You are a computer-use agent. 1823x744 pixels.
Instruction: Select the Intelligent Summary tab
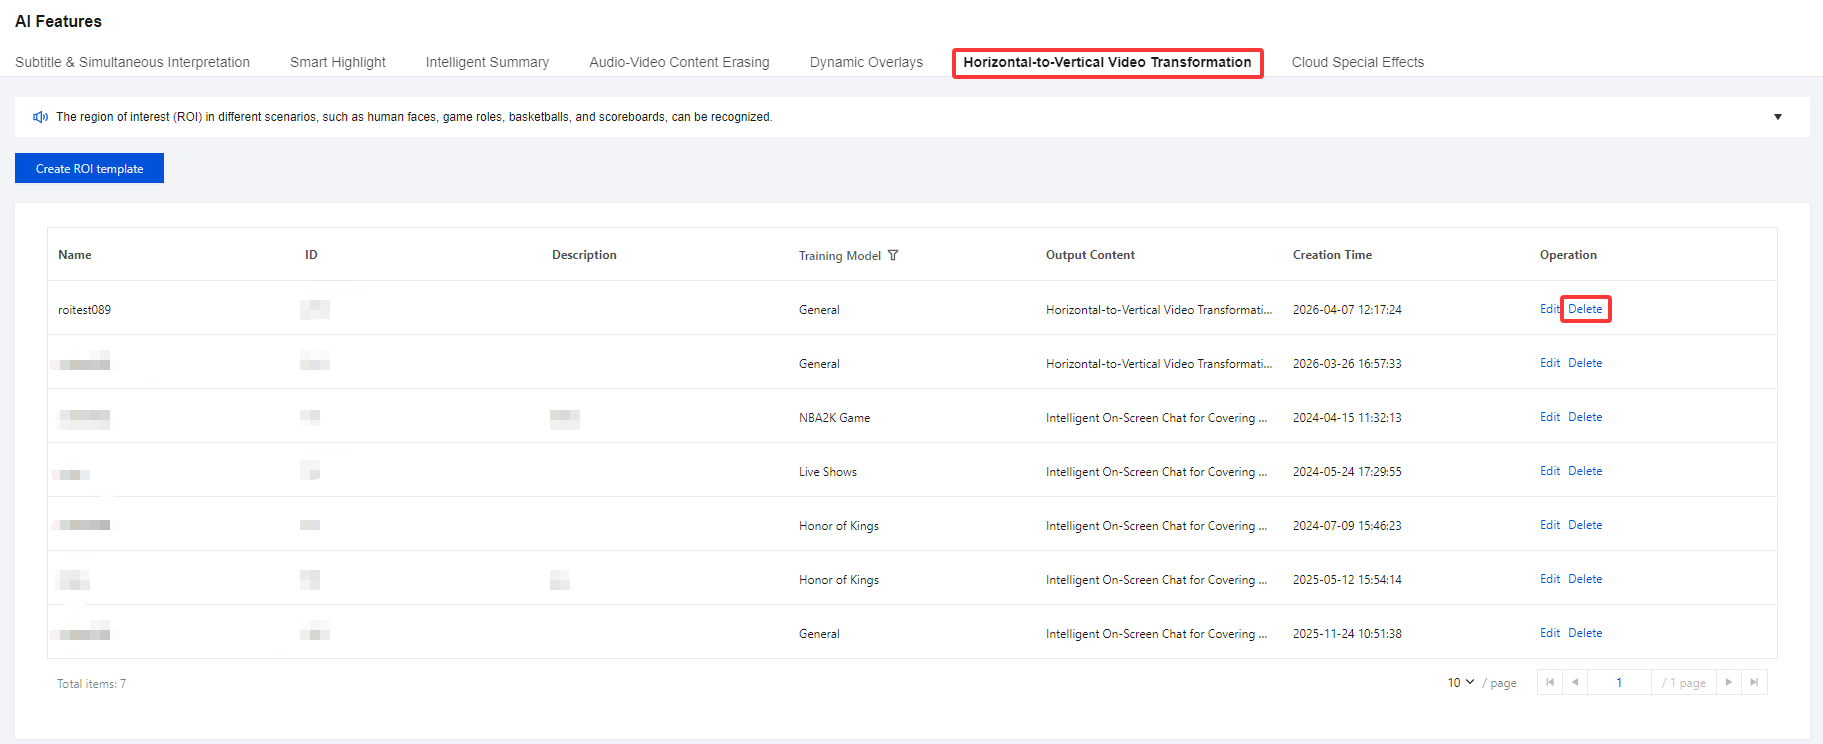coord(487,62)
